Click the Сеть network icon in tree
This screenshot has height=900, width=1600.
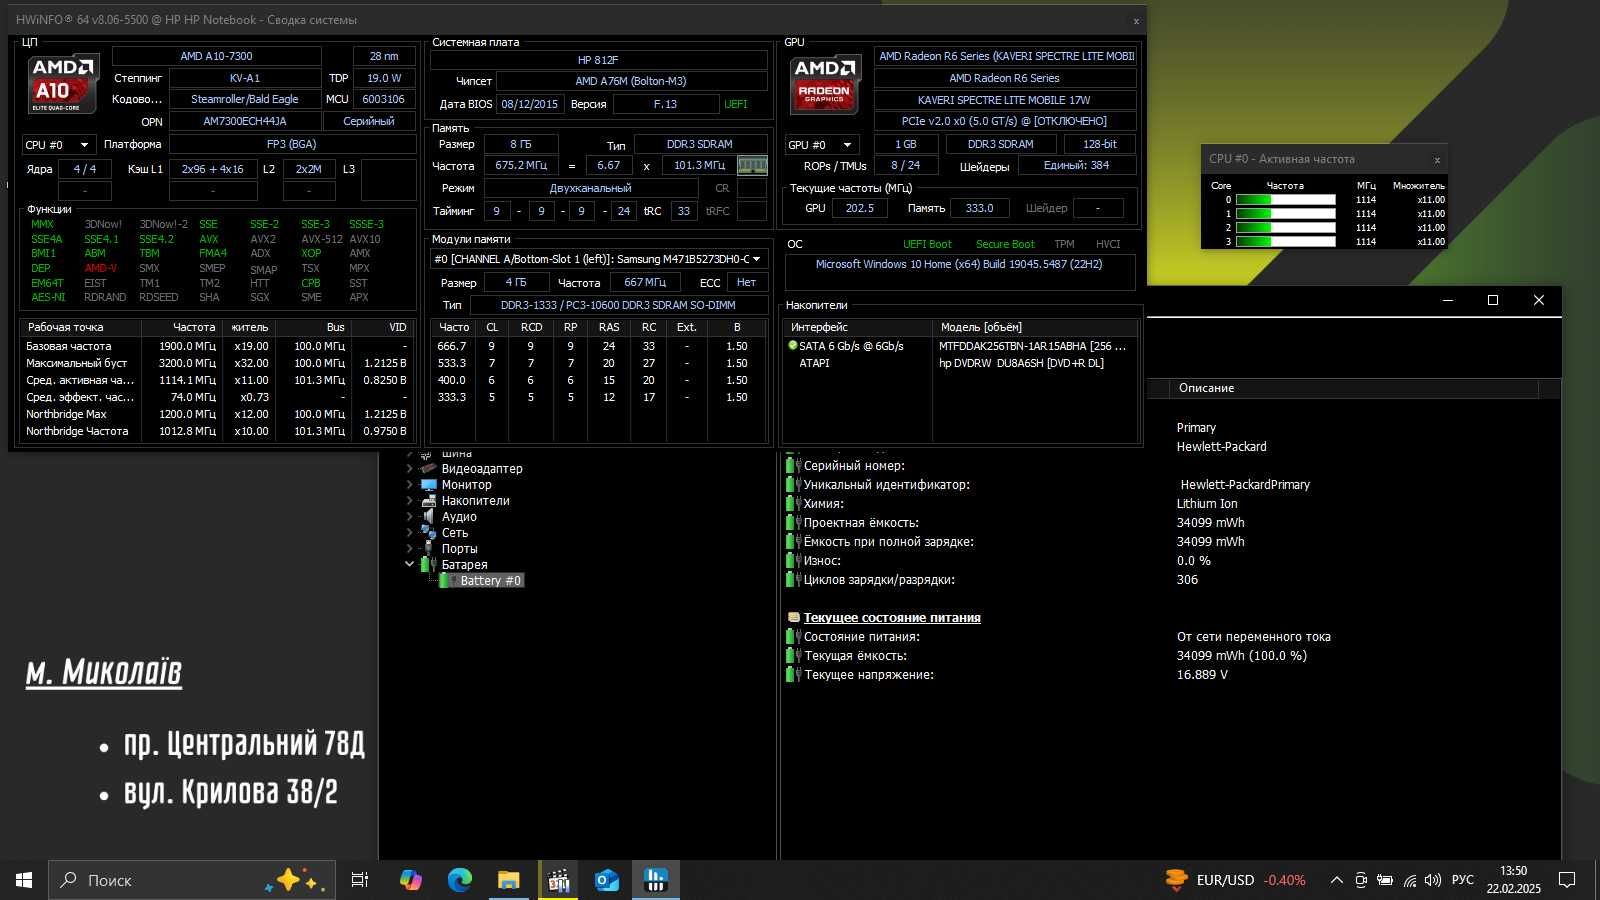tap(429, 532)
